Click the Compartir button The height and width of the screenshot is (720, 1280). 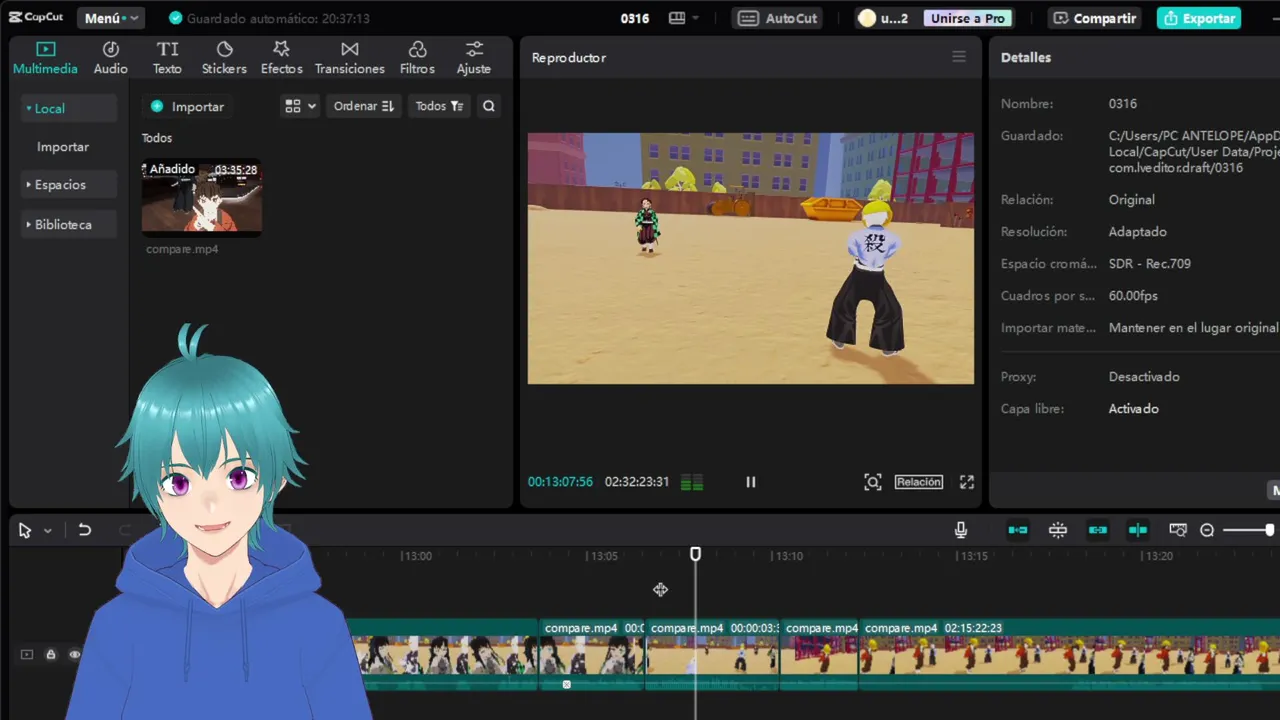(1094, 18)
